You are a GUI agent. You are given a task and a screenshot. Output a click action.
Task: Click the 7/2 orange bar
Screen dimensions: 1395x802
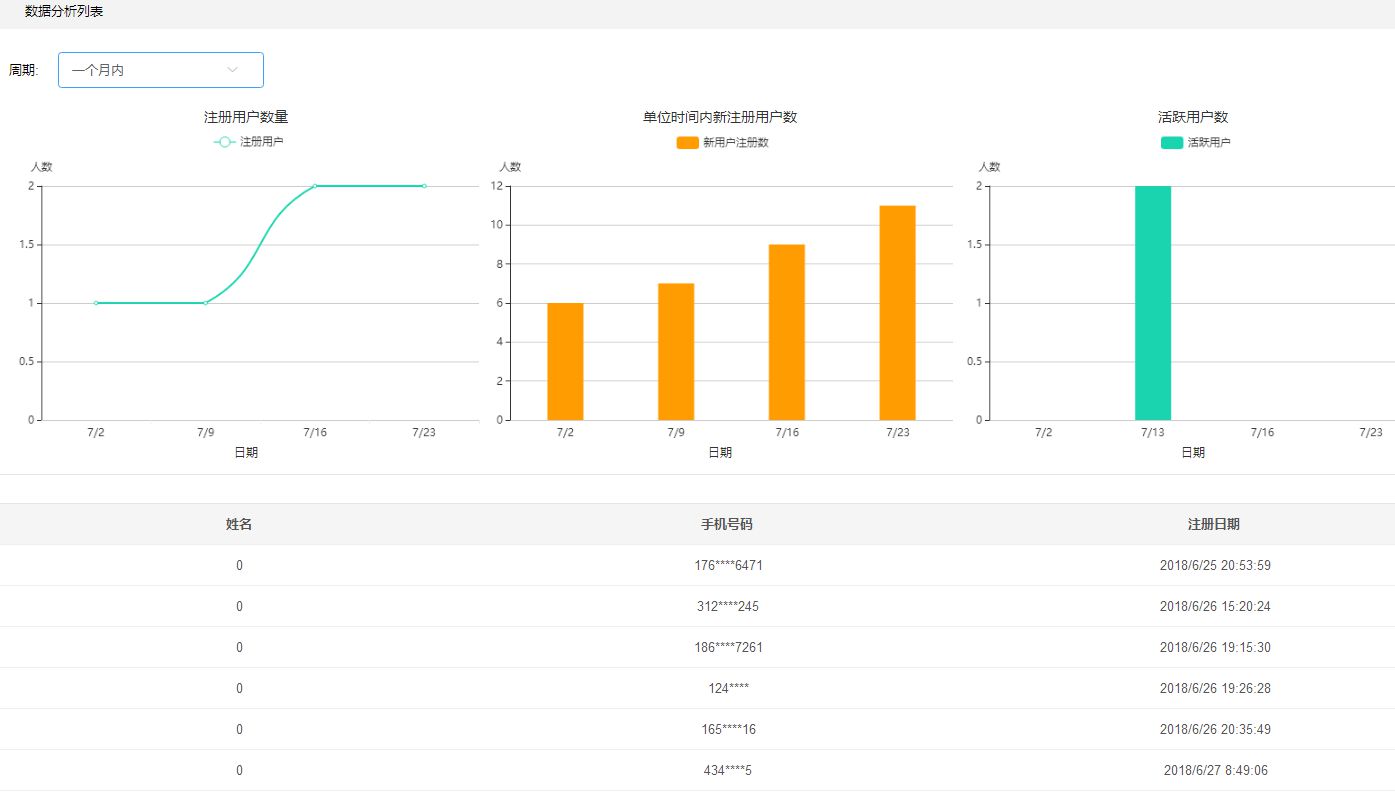tap(565, 361)
